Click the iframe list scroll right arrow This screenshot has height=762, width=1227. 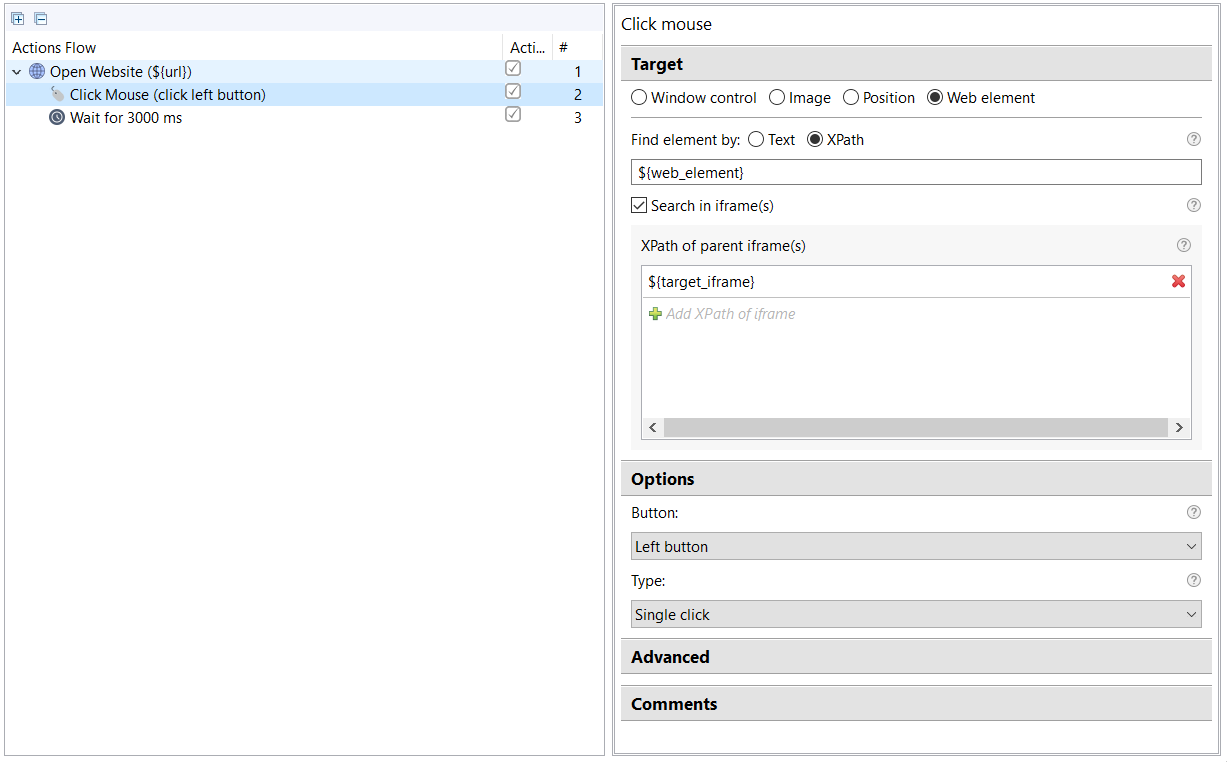[1179, 427]
